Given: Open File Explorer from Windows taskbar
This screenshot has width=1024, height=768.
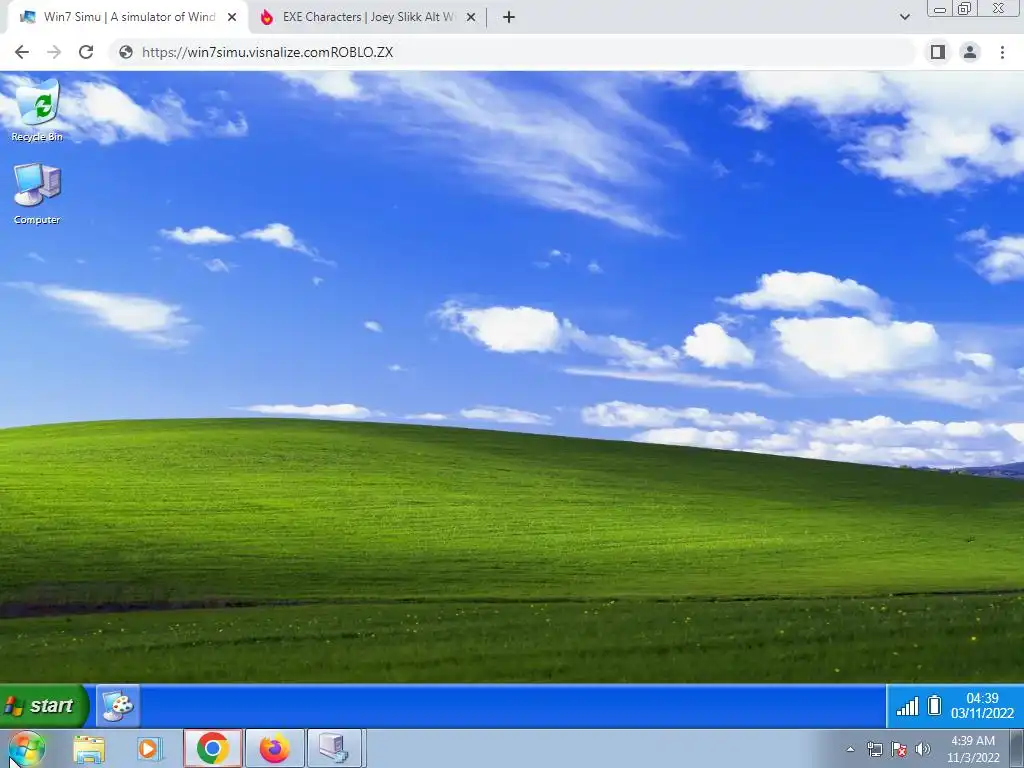Looking at the screenshot, I should pyautogui.click(x=89, y=748).
